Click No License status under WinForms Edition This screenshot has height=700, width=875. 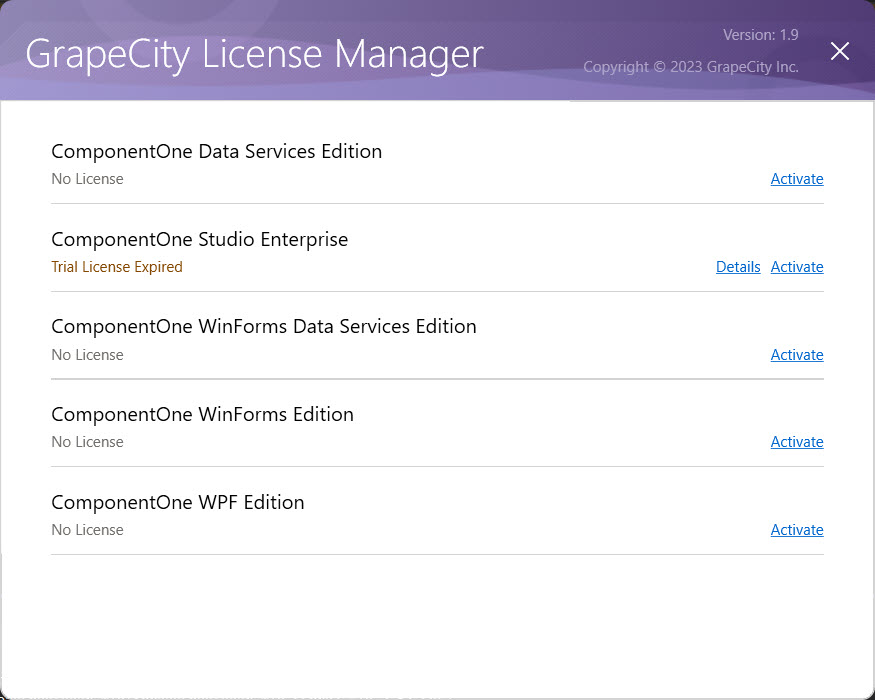[x=88, y=442]
